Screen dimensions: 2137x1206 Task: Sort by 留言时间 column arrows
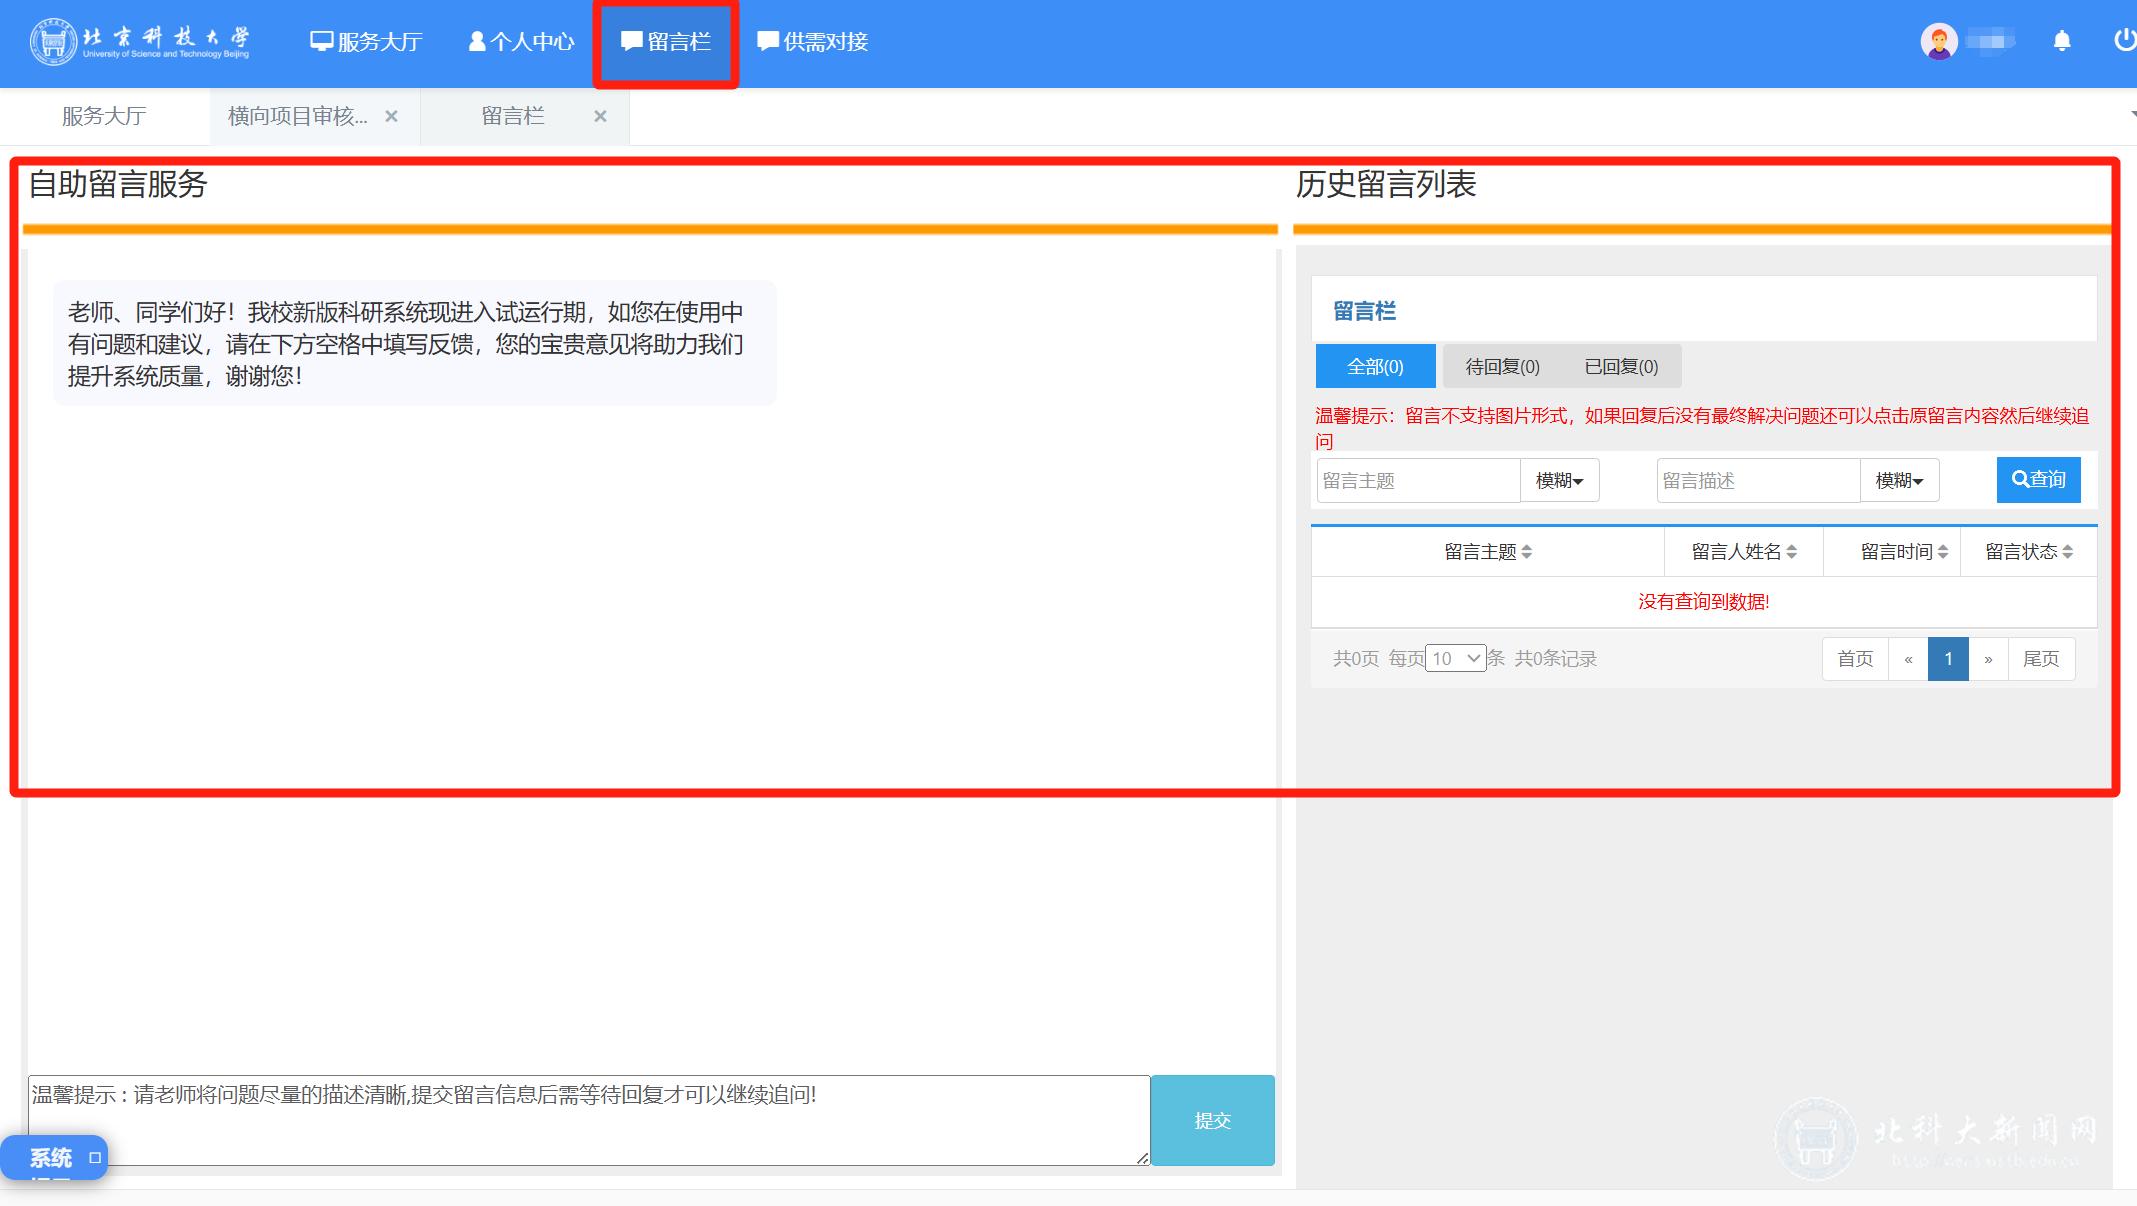click(x=1942, y=552)
